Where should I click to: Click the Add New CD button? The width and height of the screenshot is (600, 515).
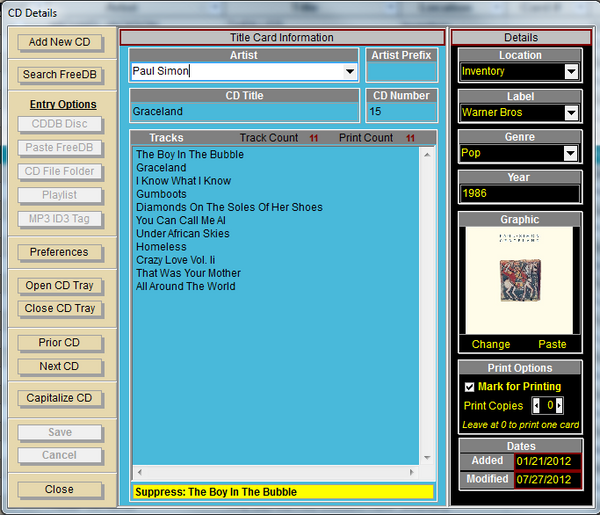[x=59, y=42]
